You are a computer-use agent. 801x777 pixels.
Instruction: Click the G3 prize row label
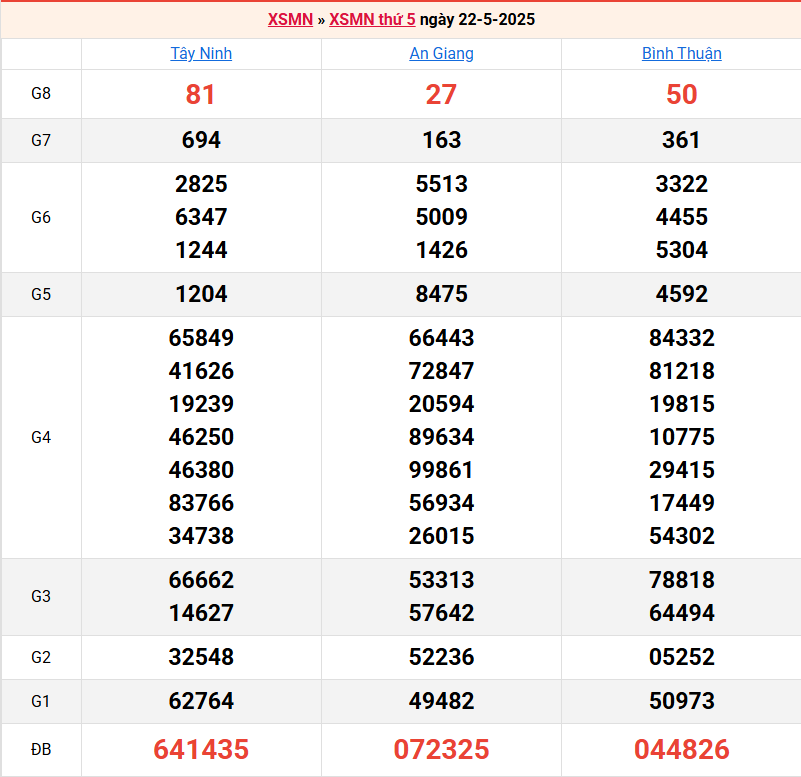[41, 597]
